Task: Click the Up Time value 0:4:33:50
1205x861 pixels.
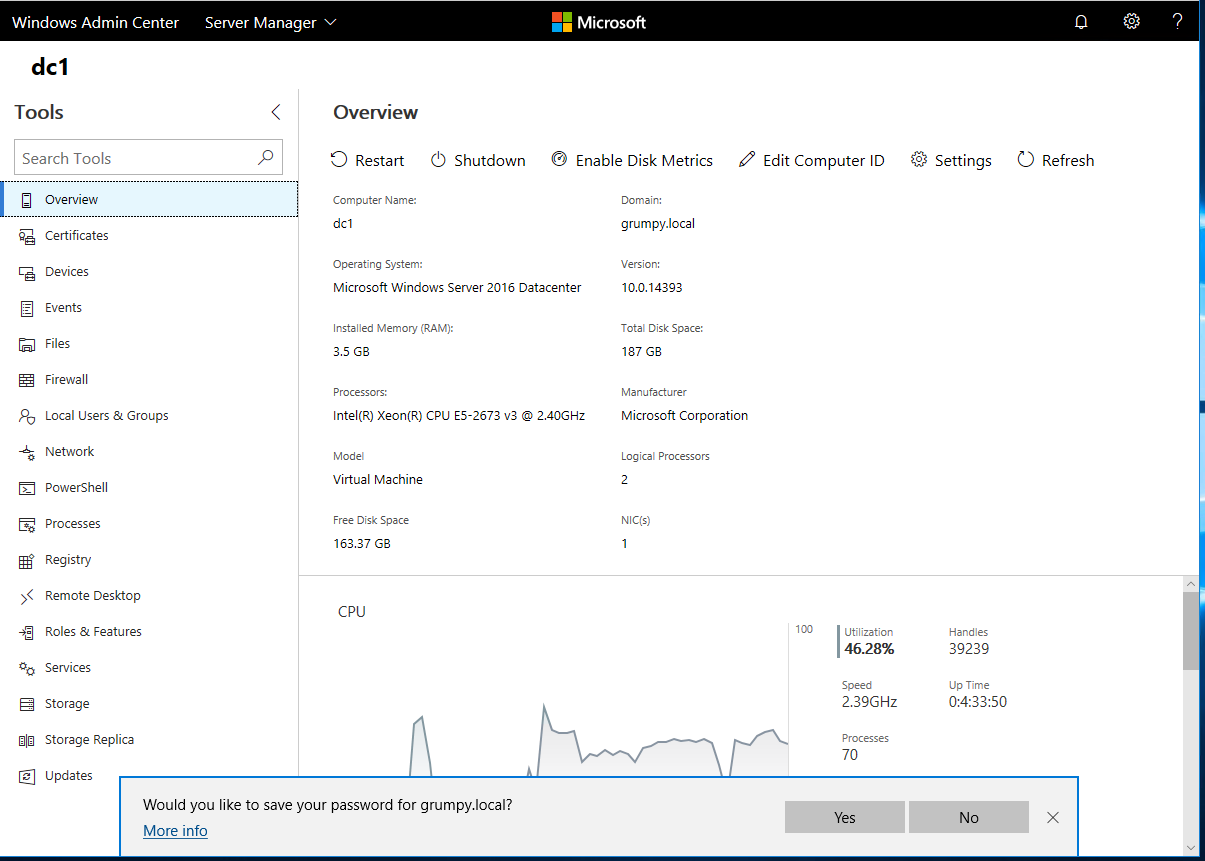Action: pos(978,702)
